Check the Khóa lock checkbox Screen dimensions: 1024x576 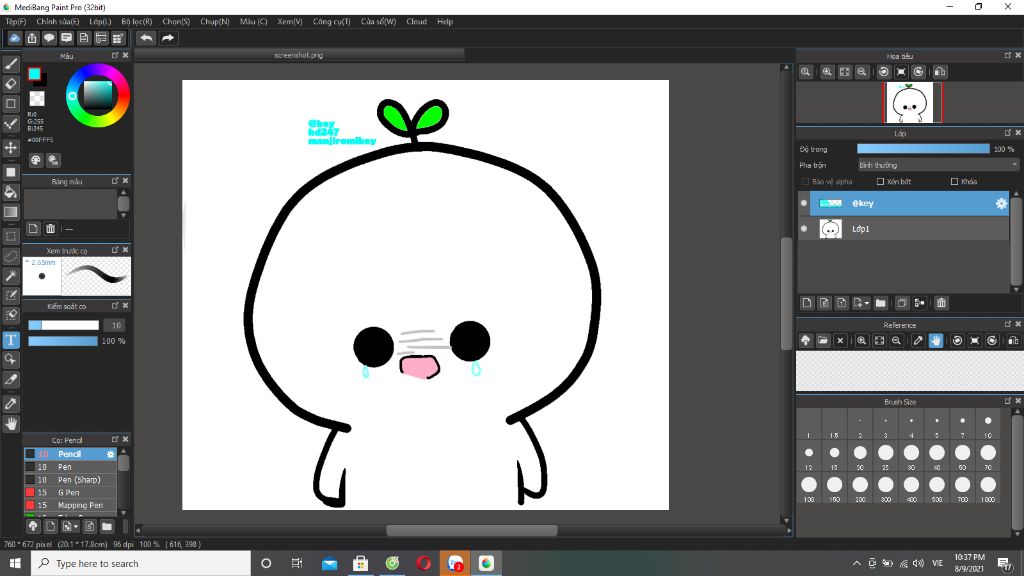pos(954,182)
